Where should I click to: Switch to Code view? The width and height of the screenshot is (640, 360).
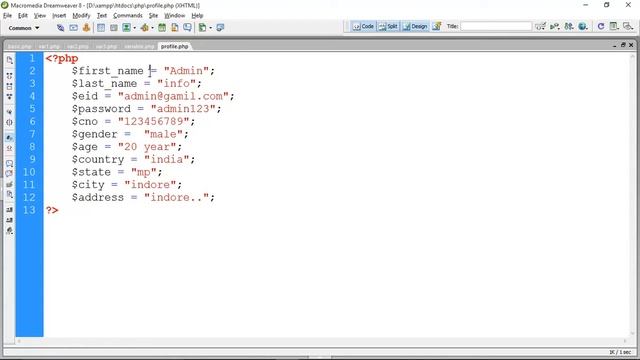click(363, 27)
